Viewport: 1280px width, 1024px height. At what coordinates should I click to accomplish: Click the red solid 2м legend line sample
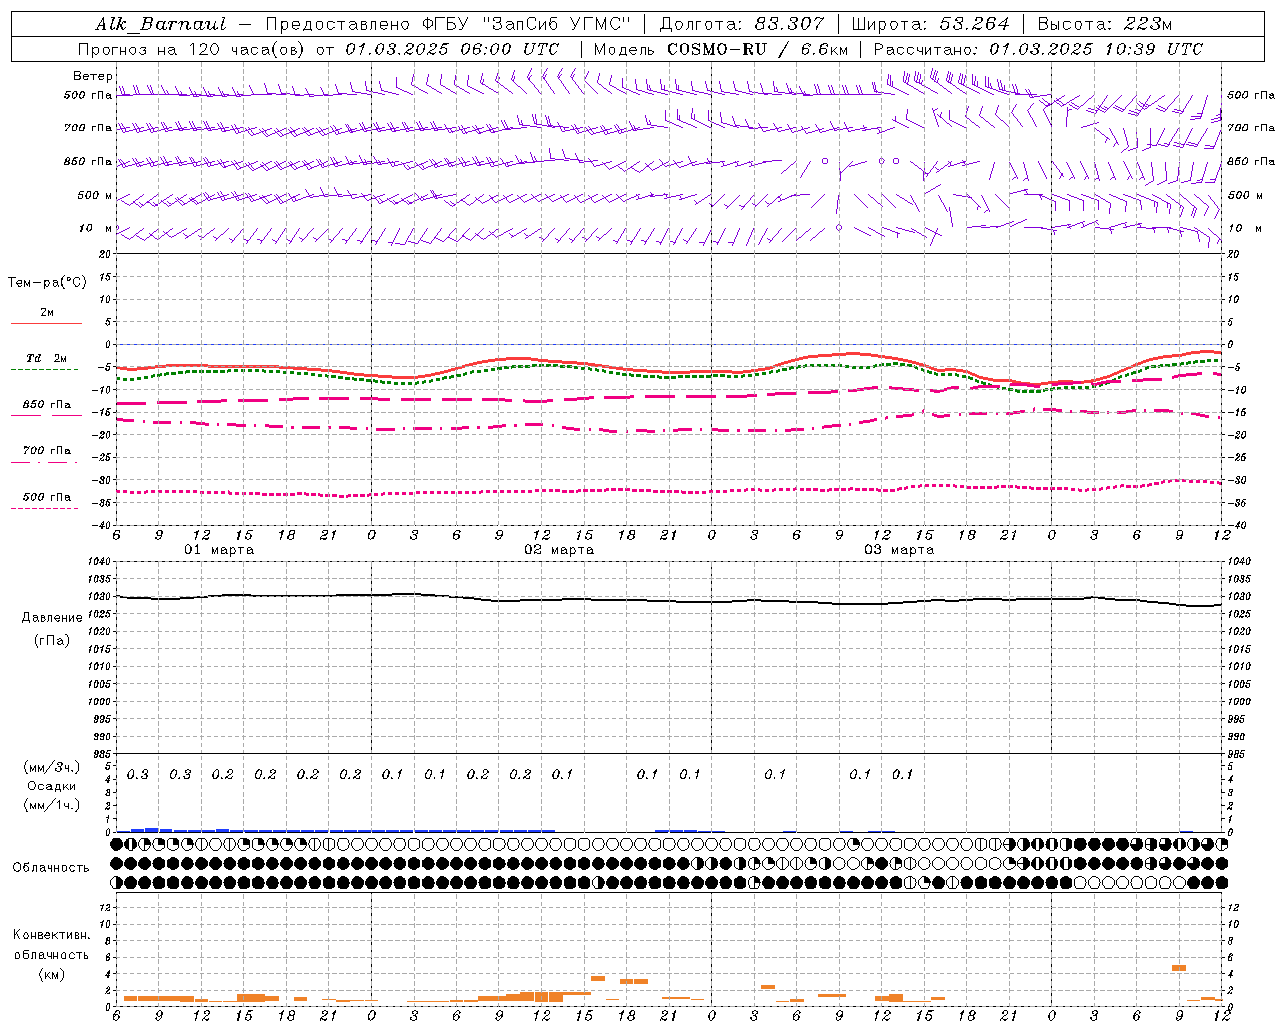(x=46, y=323)
